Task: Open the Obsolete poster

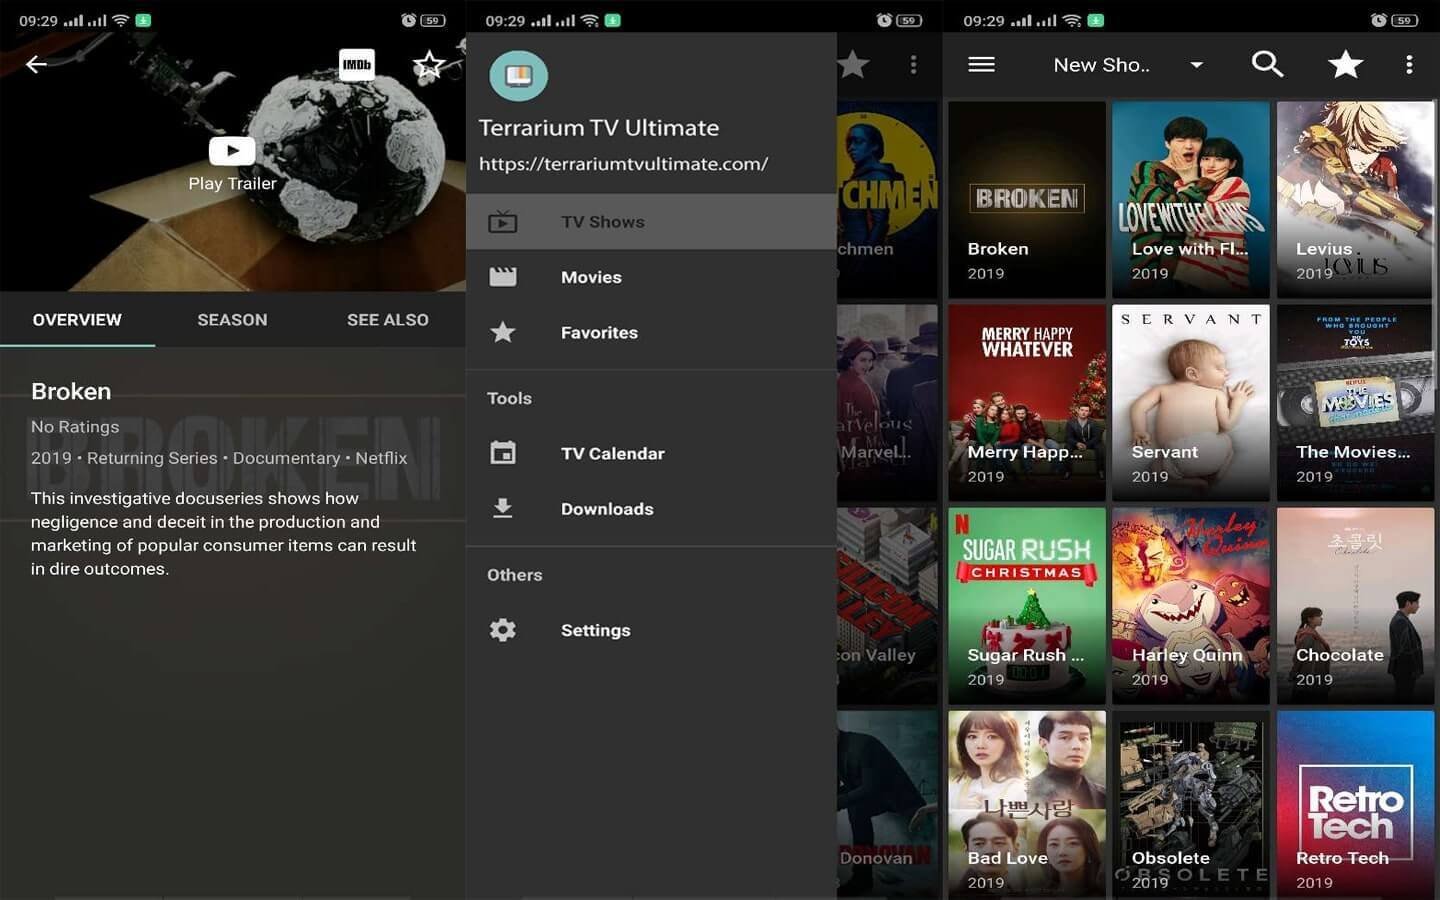Action: (1191, 805)
